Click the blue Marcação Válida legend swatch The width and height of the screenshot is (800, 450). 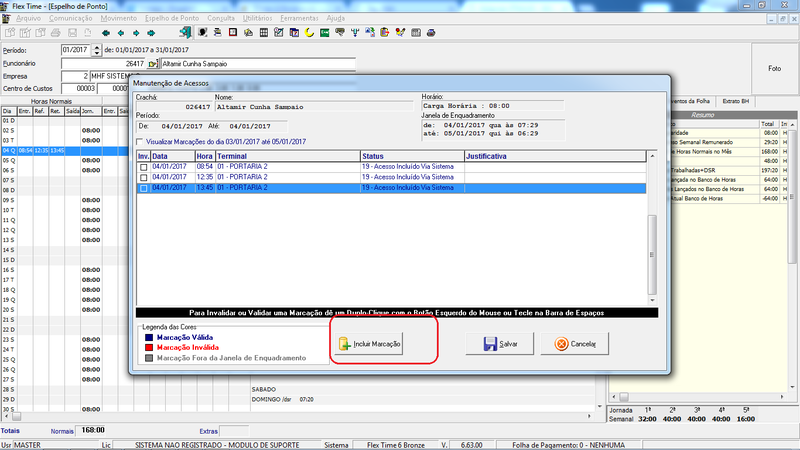149,337
